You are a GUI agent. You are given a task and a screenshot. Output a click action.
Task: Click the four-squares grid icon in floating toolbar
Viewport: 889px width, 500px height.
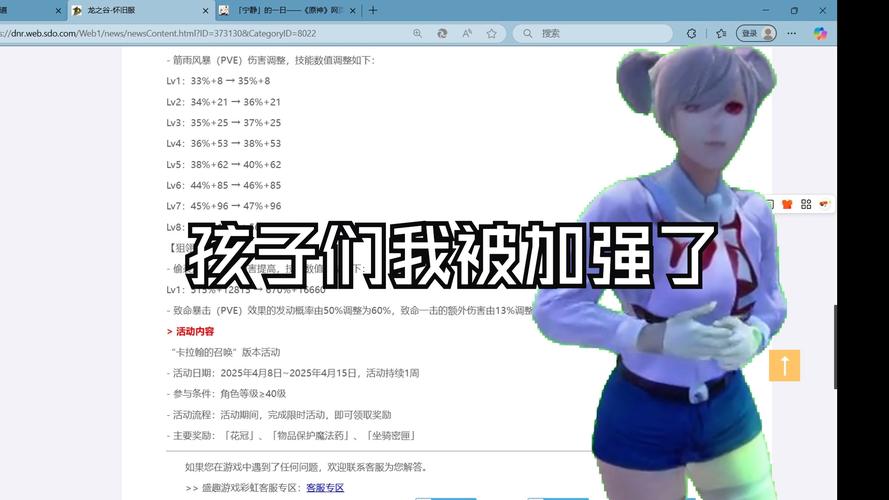point(806,204)
